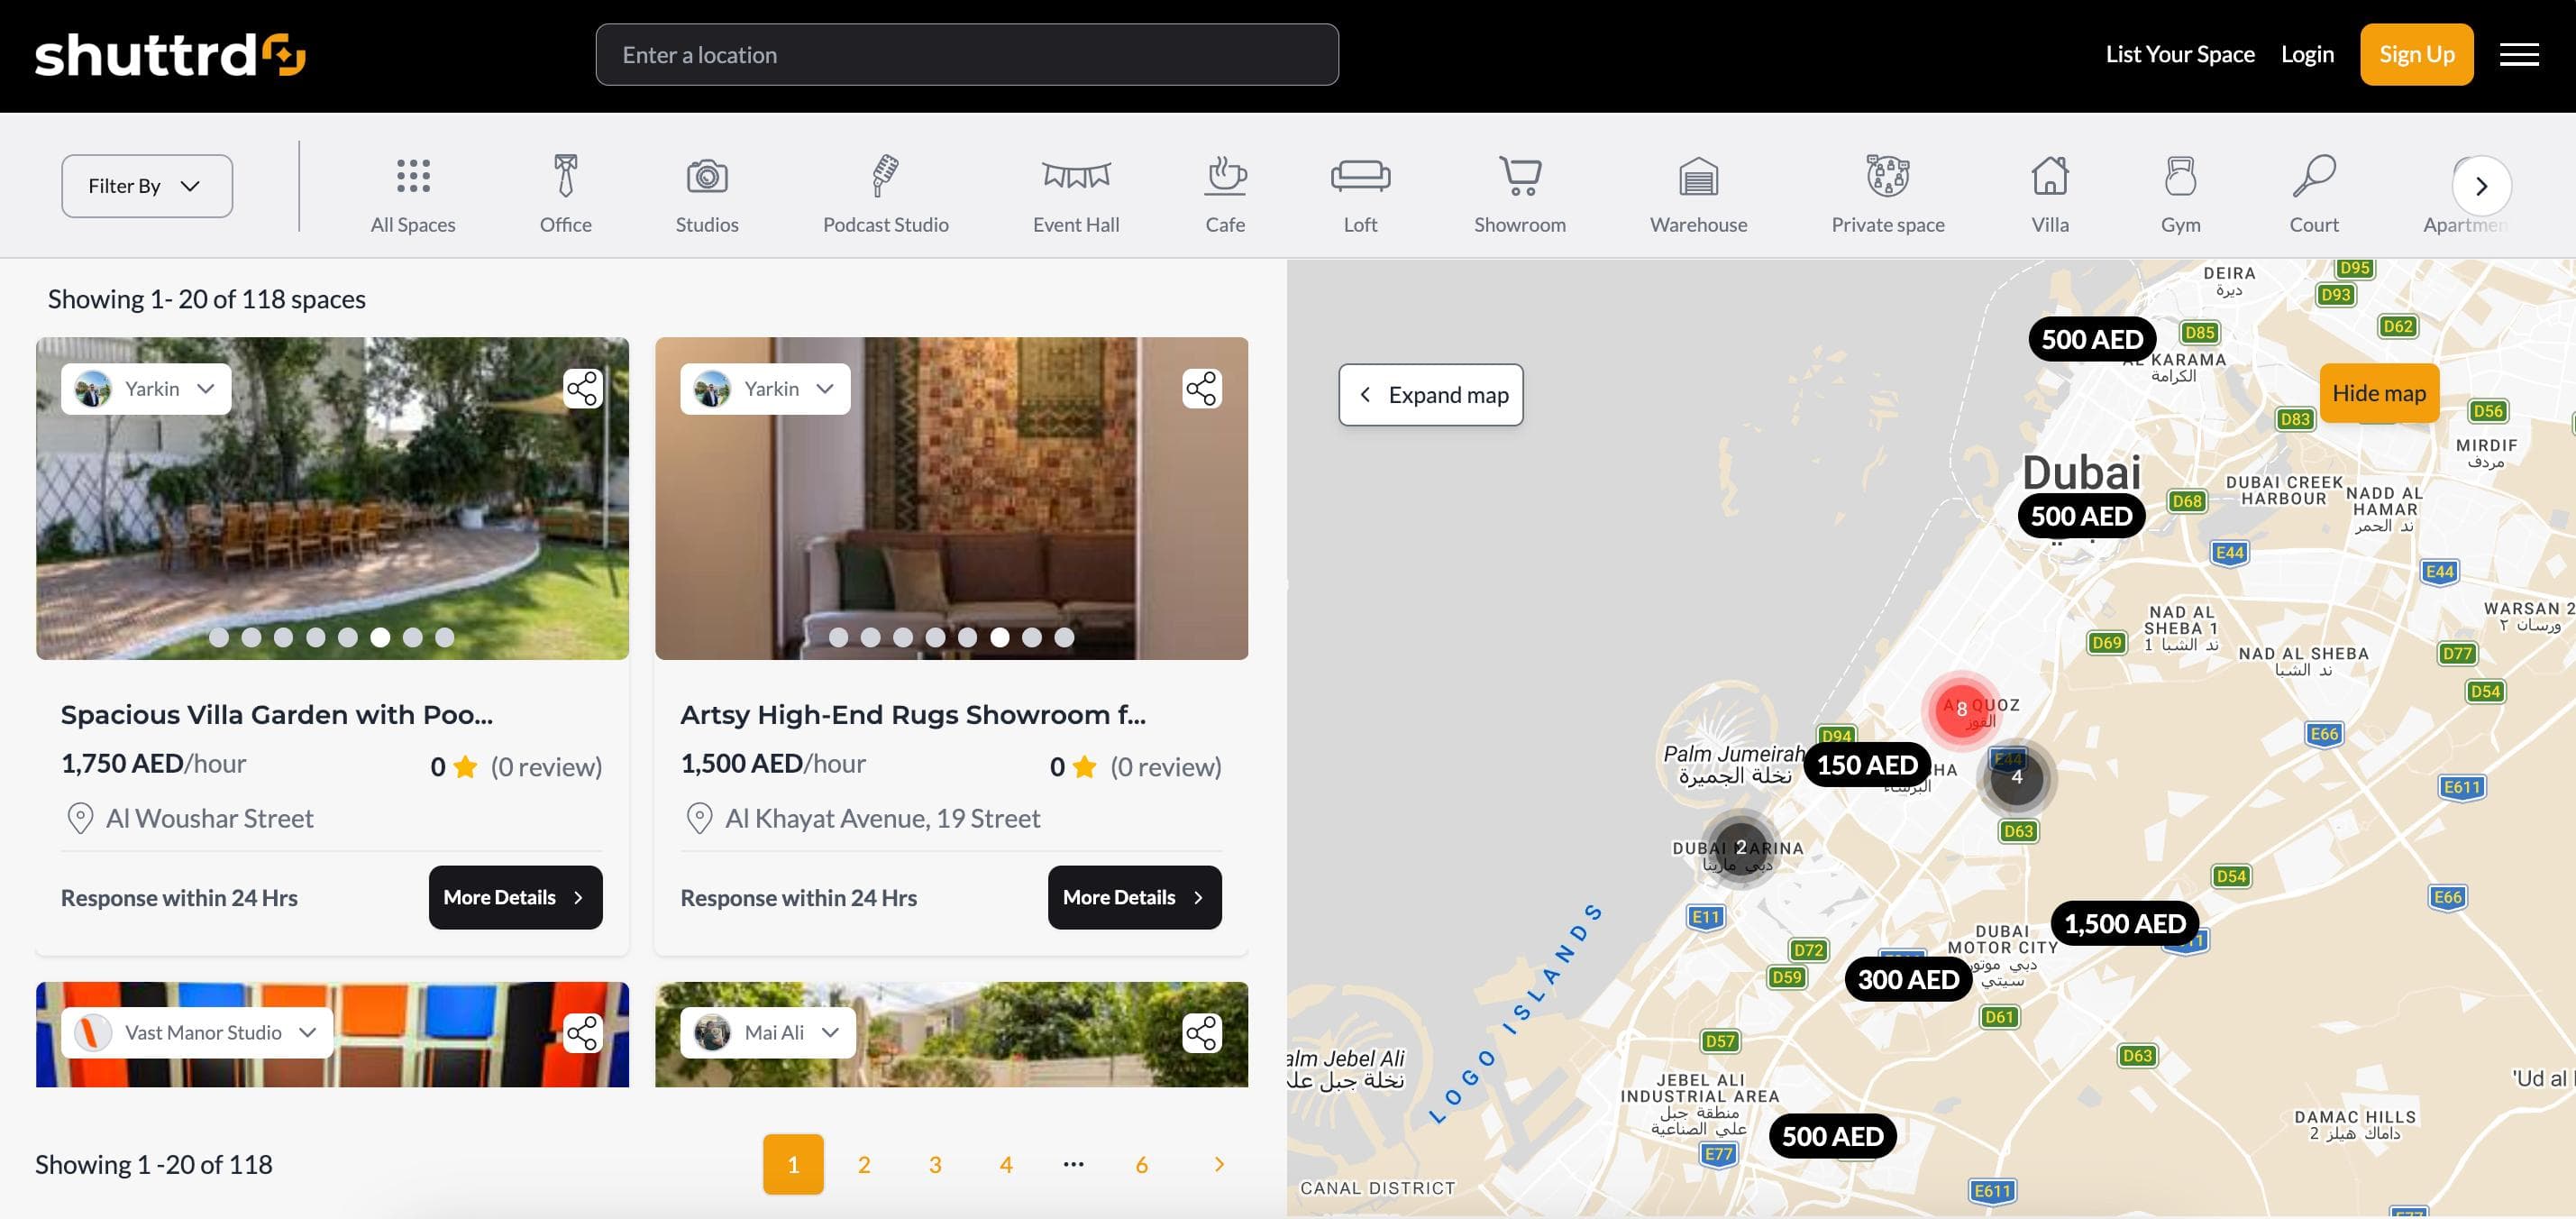Click List Your Space in the header

[x=2179, y=54]
